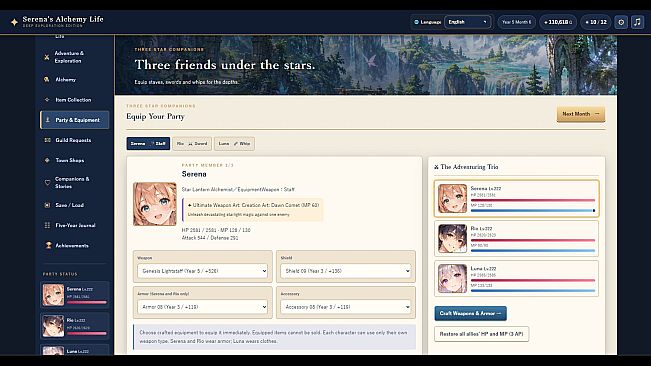Click Craft Weapons & Armor button

470,313
